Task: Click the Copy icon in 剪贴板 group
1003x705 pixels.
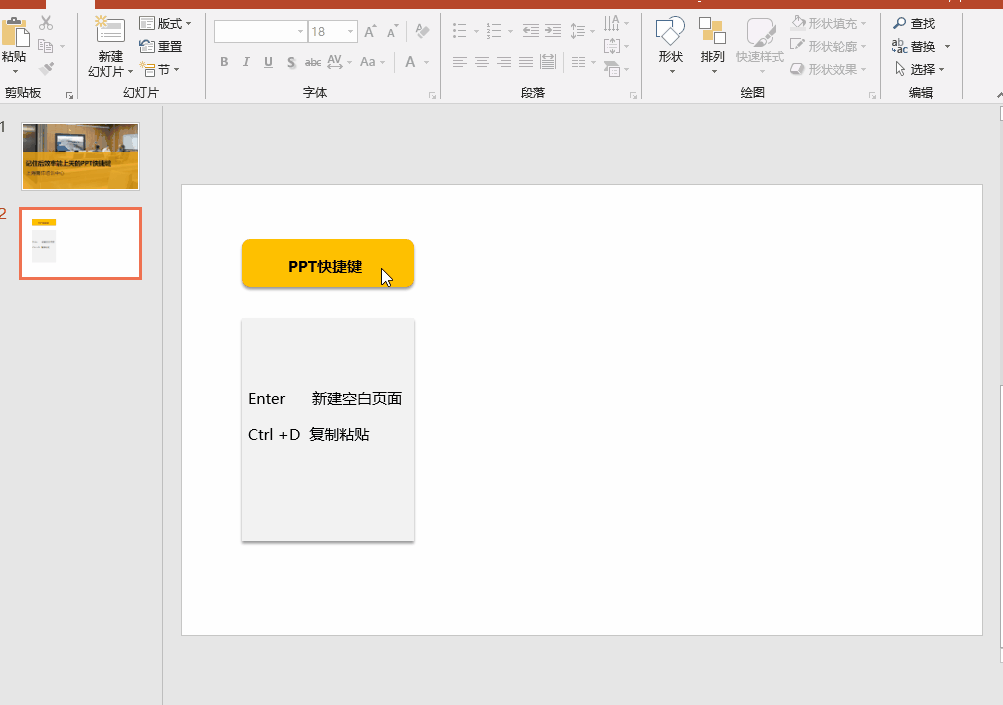Action: pos(45,45)
